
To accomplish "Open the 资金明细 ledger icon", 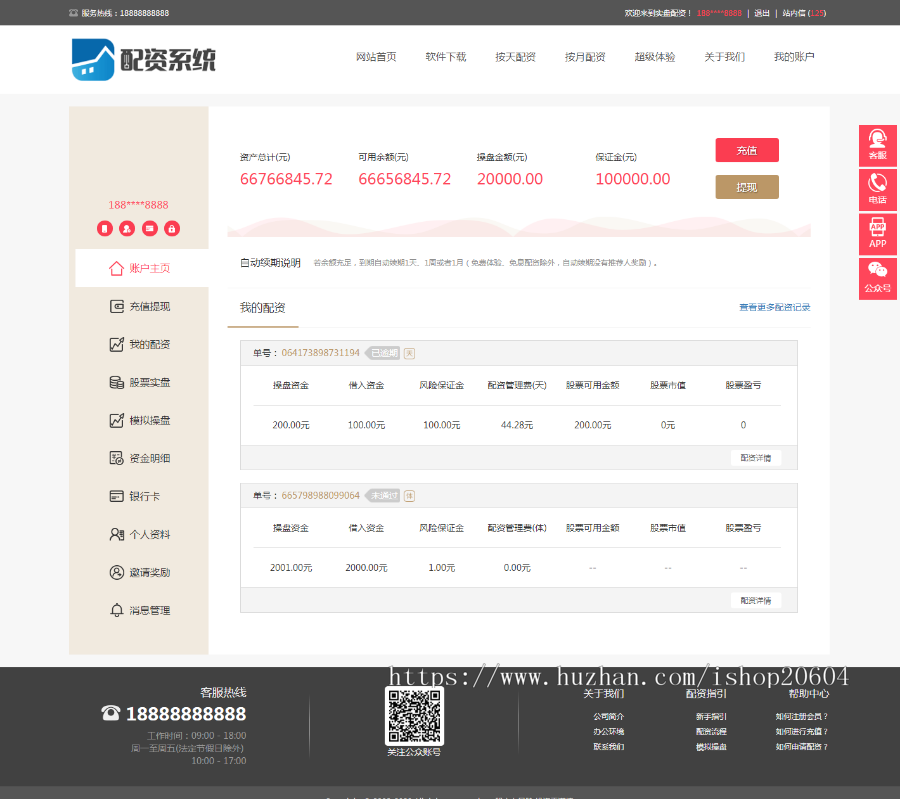I will [x=115, y=458].
